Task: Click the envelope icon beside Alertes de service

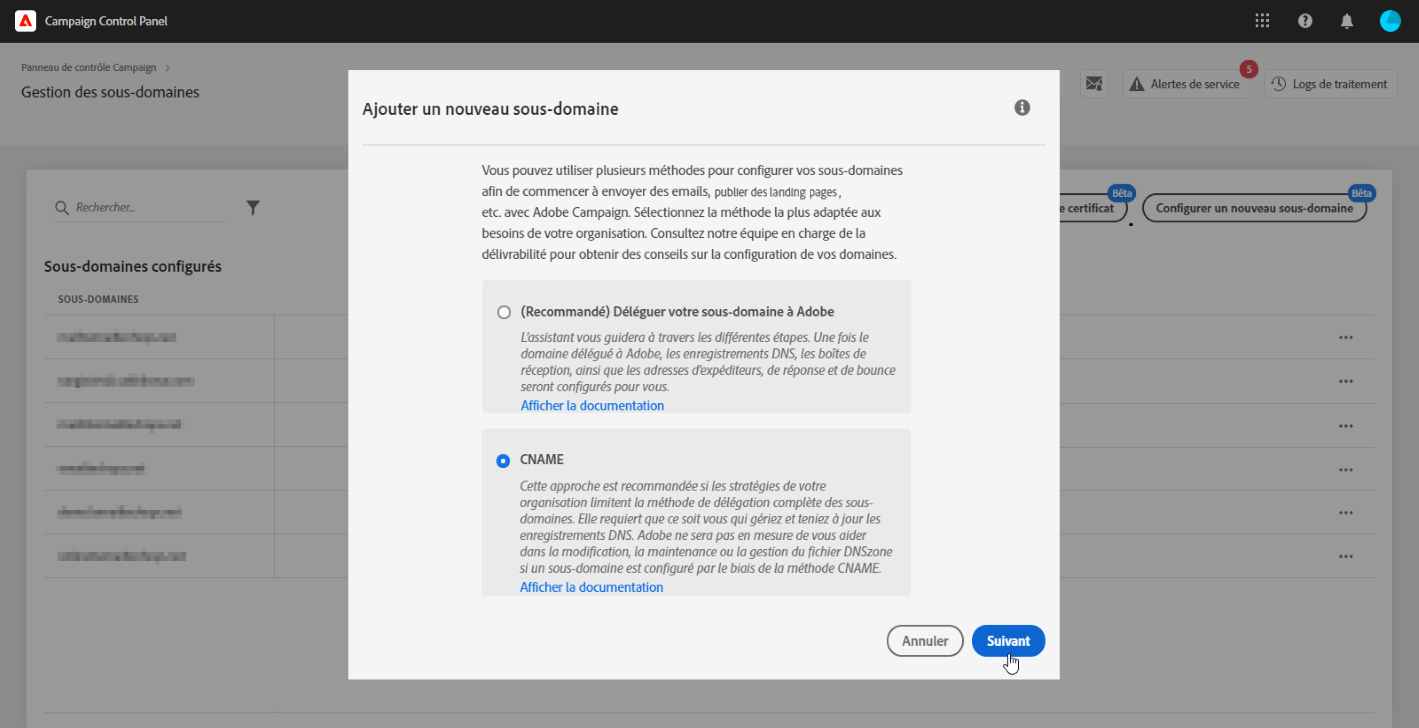Action: coord(1095,84)
